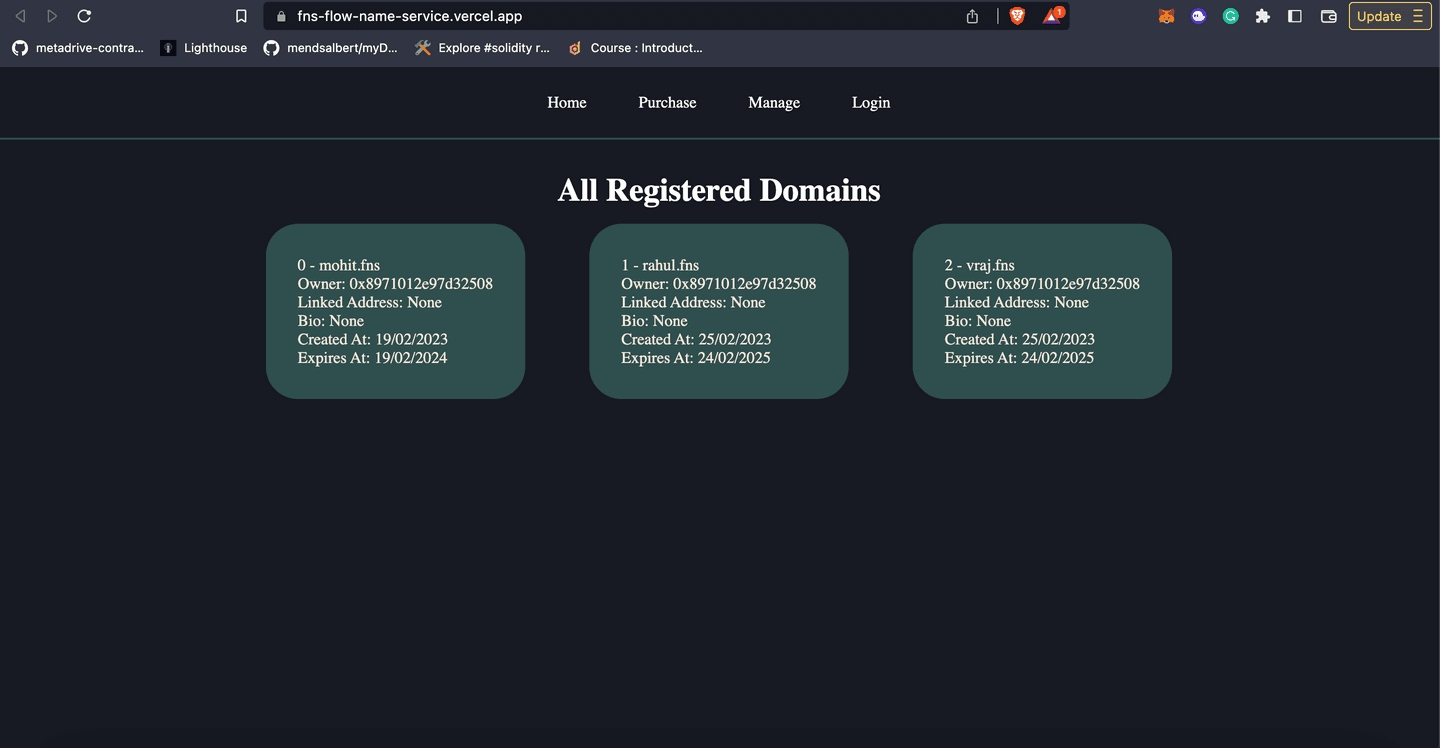Open the purple round extension icon
1440x748 pixels.
click(x=1198, y=16)
